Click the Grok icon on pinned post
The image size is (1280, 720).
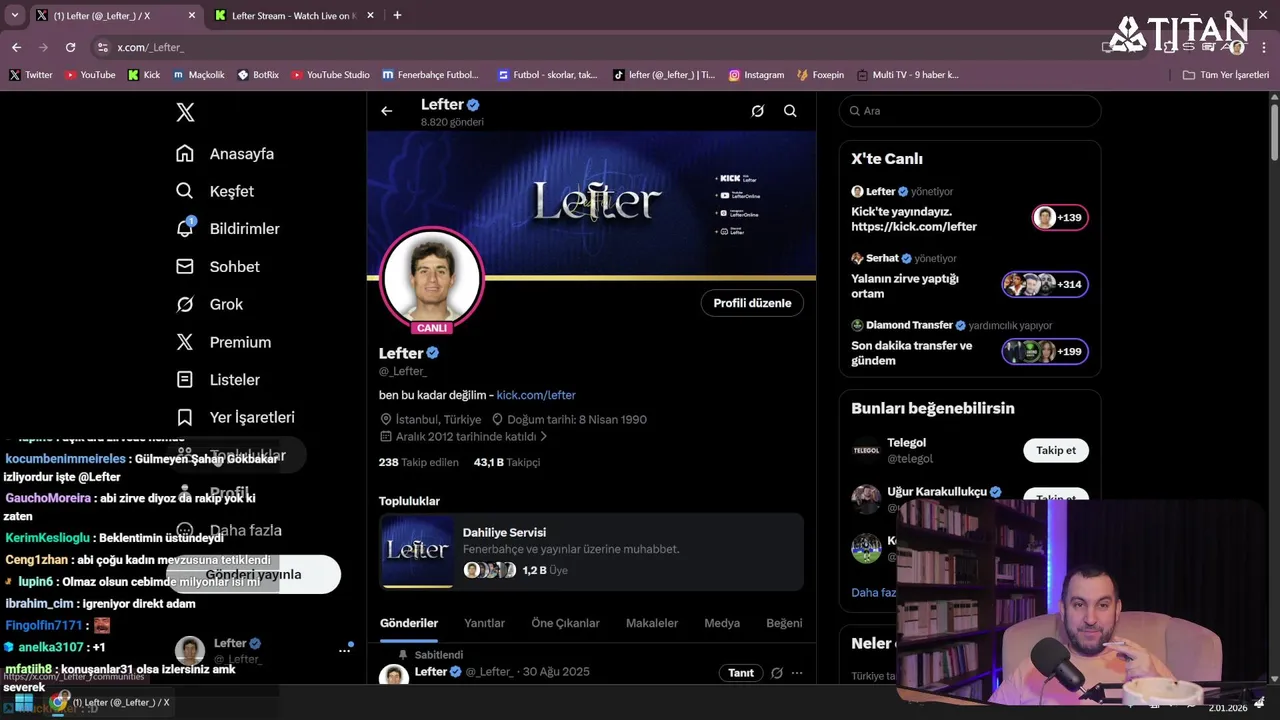tap(776, 673)
